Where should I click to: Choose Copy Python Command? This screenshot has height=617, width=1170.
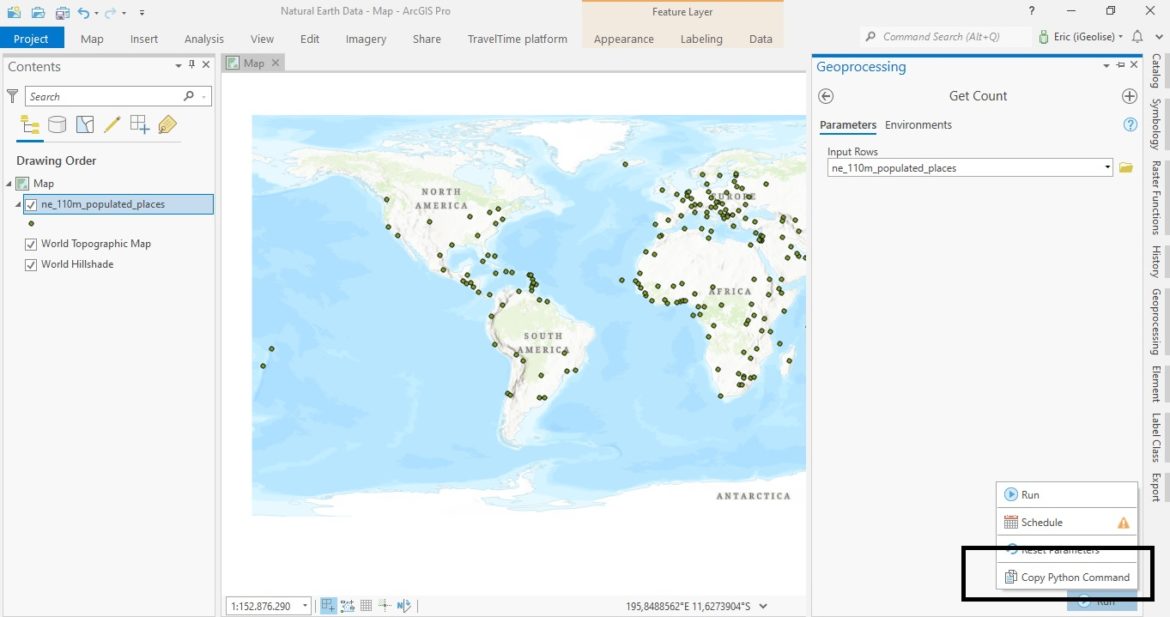pyautogui.click(x=1067, y=577)
